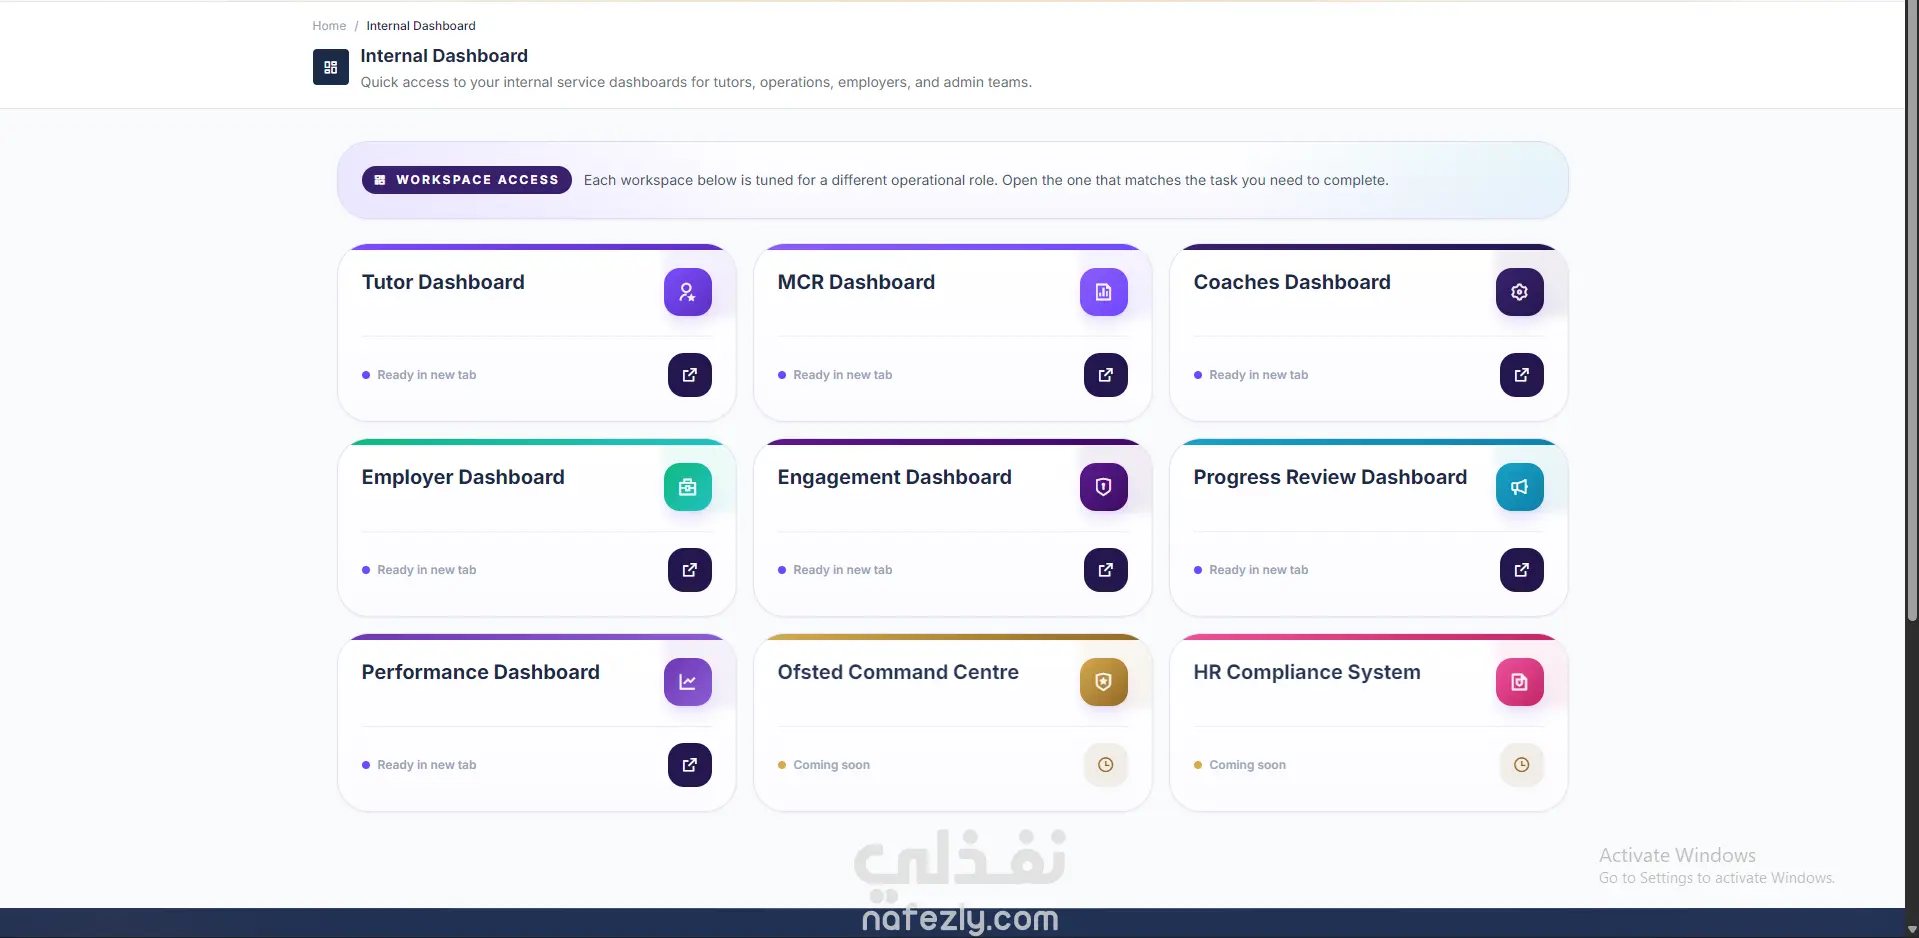
Task: Click the Internal Dashboard grid icon
Action: tap(330, 67)
